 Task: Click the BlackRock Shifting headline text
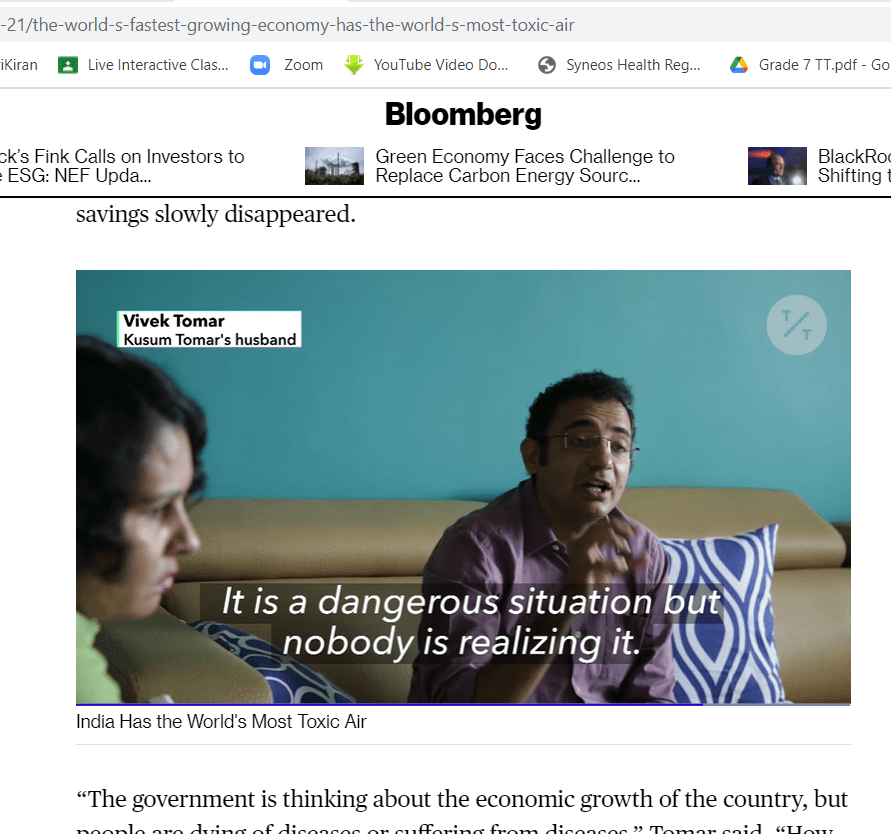click(854, 166)
